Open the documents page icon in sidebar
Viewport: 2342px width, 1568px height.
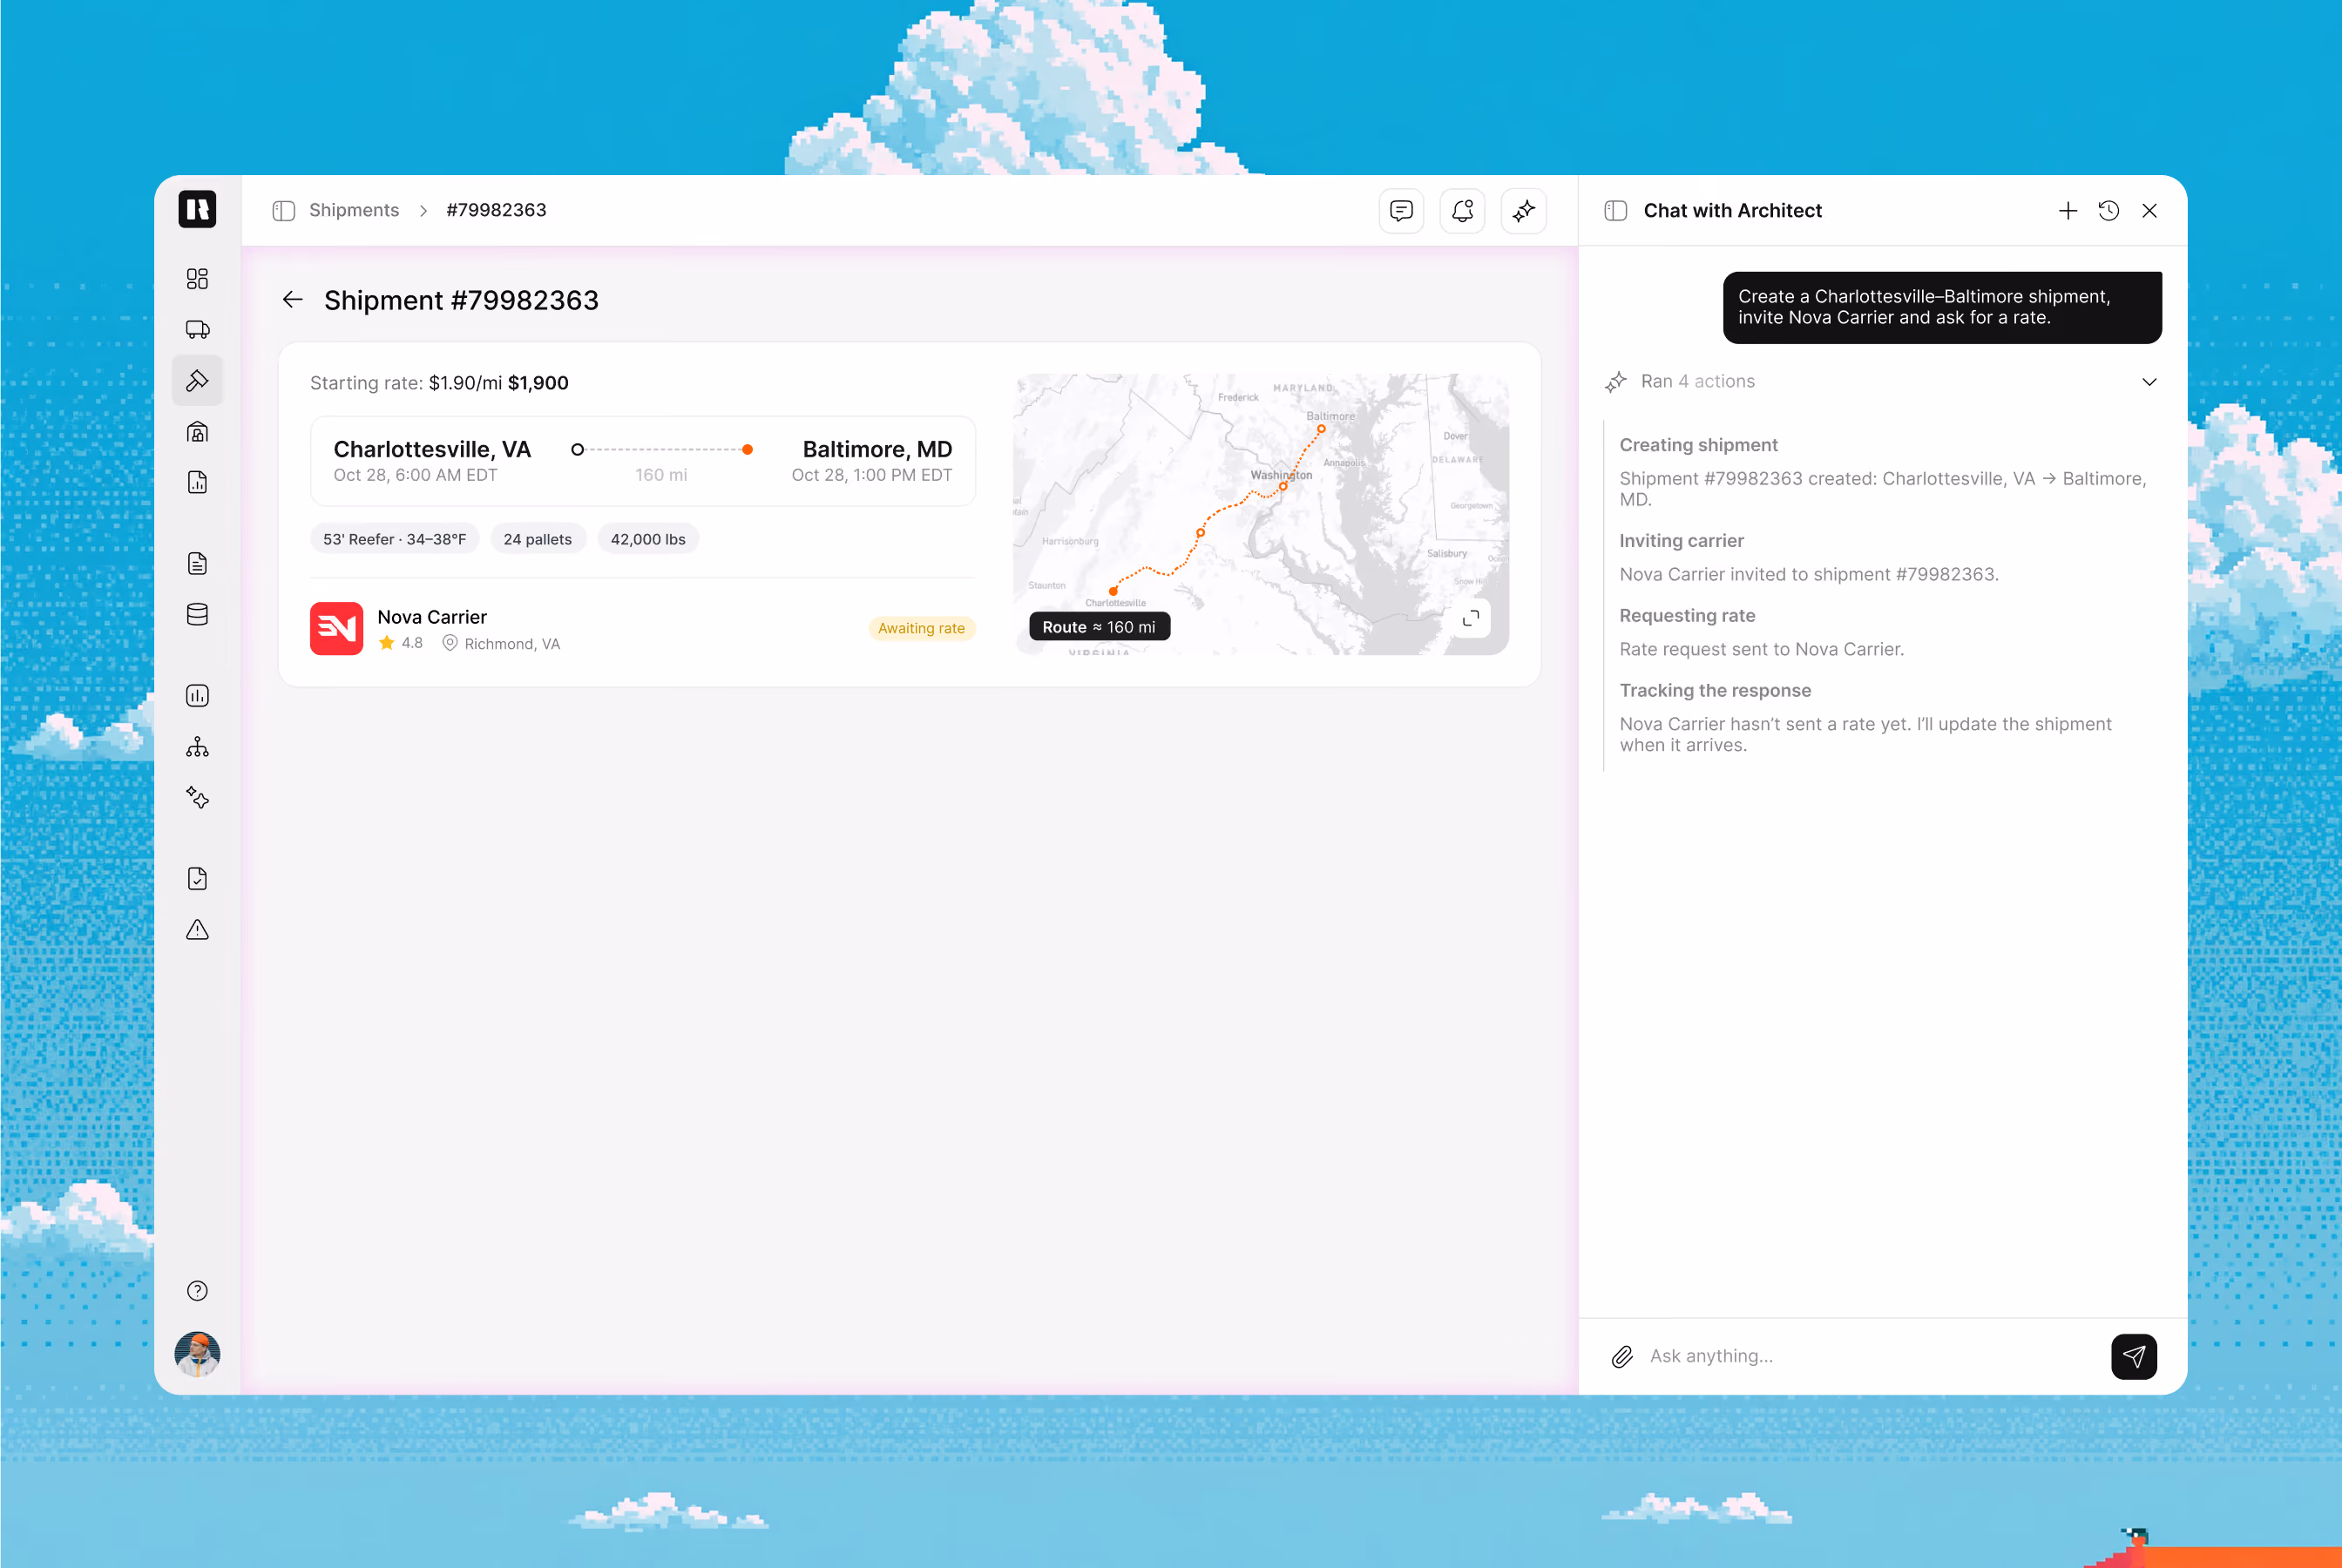click(197, 564)
